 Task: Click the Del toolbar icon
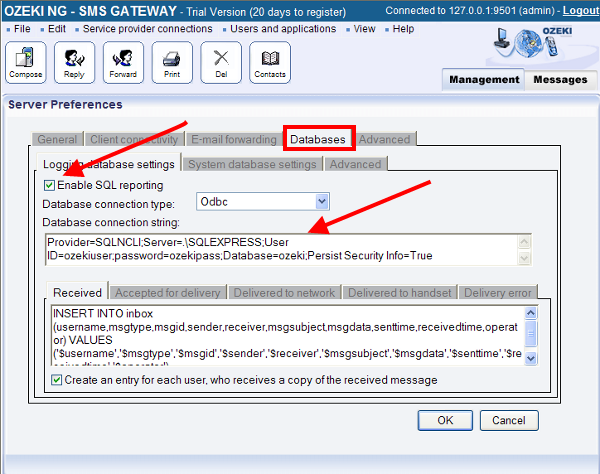pyautogui.click(x=221, y=62)
